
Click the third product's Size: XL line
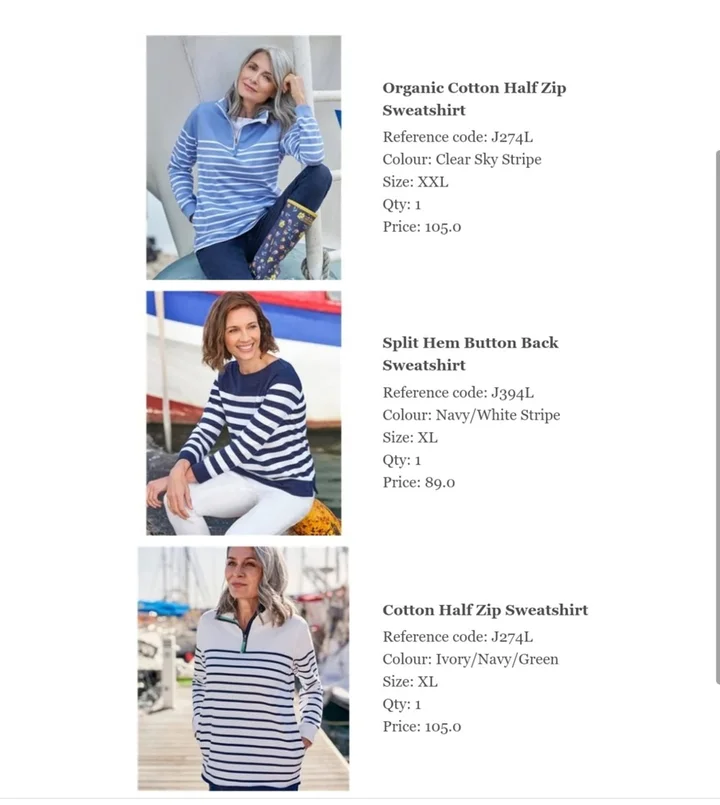tap(410, 682)
